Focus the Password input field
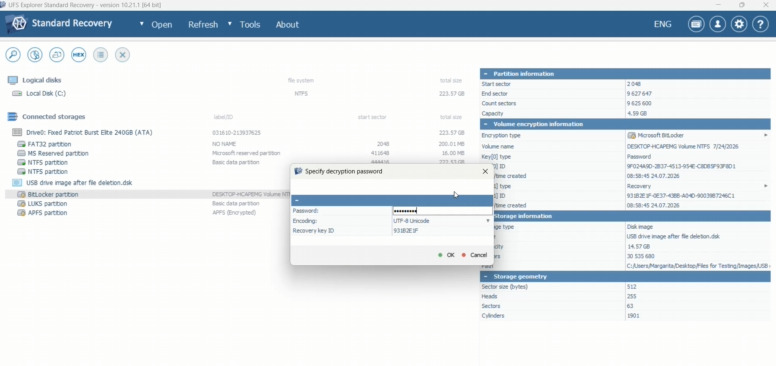This screenshot has height=366, width=776. (x=442, y=211)
